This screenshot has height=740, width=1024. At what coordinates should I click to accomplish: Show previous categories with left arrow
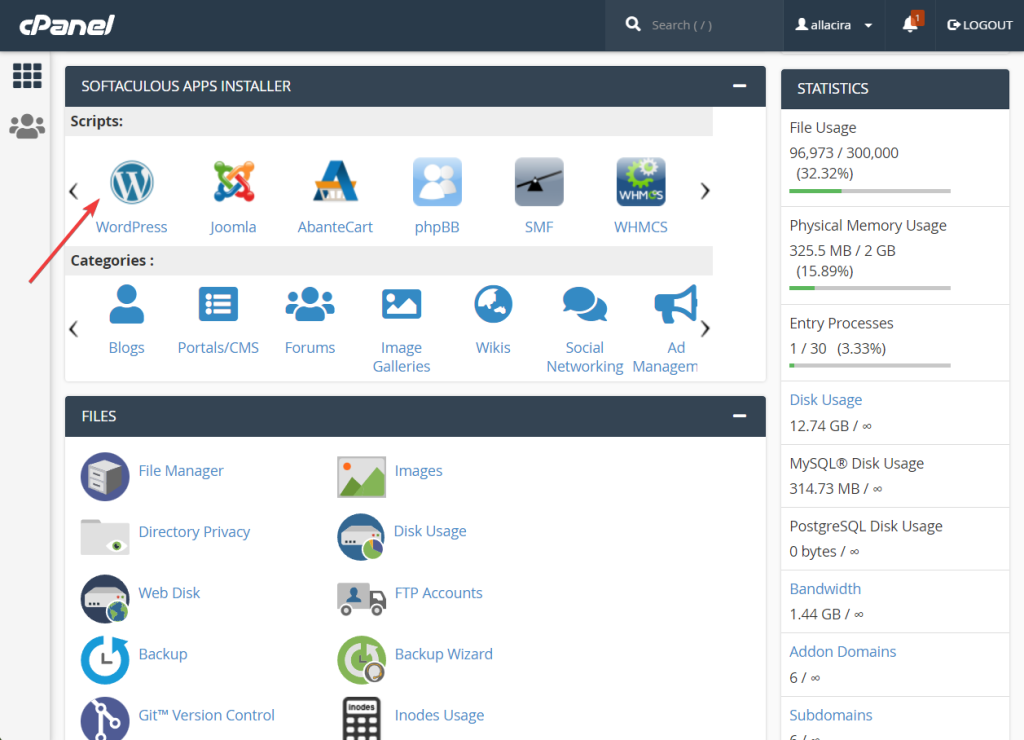pyautogui.click(x=74, y=329)
